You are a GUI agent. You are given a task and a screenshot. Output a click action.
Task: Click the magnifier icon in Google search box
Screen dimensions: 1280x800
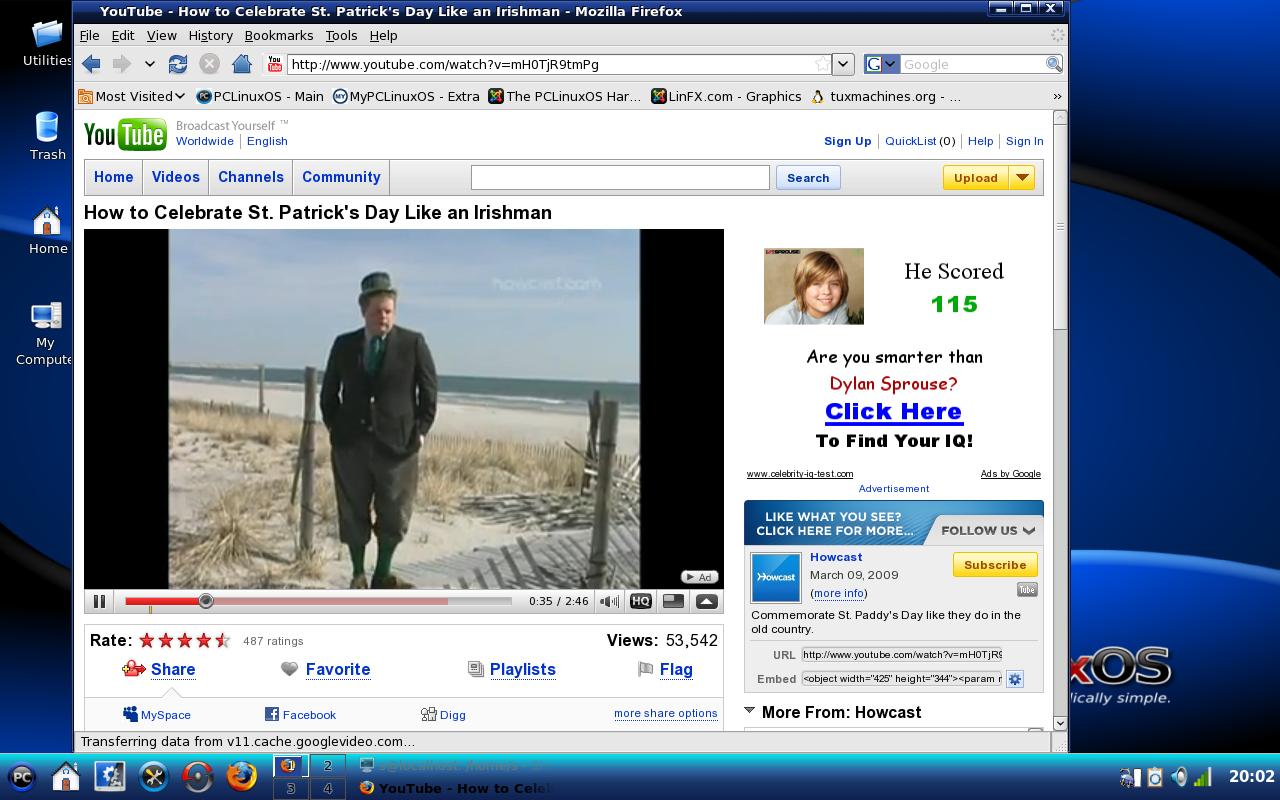1053,64
